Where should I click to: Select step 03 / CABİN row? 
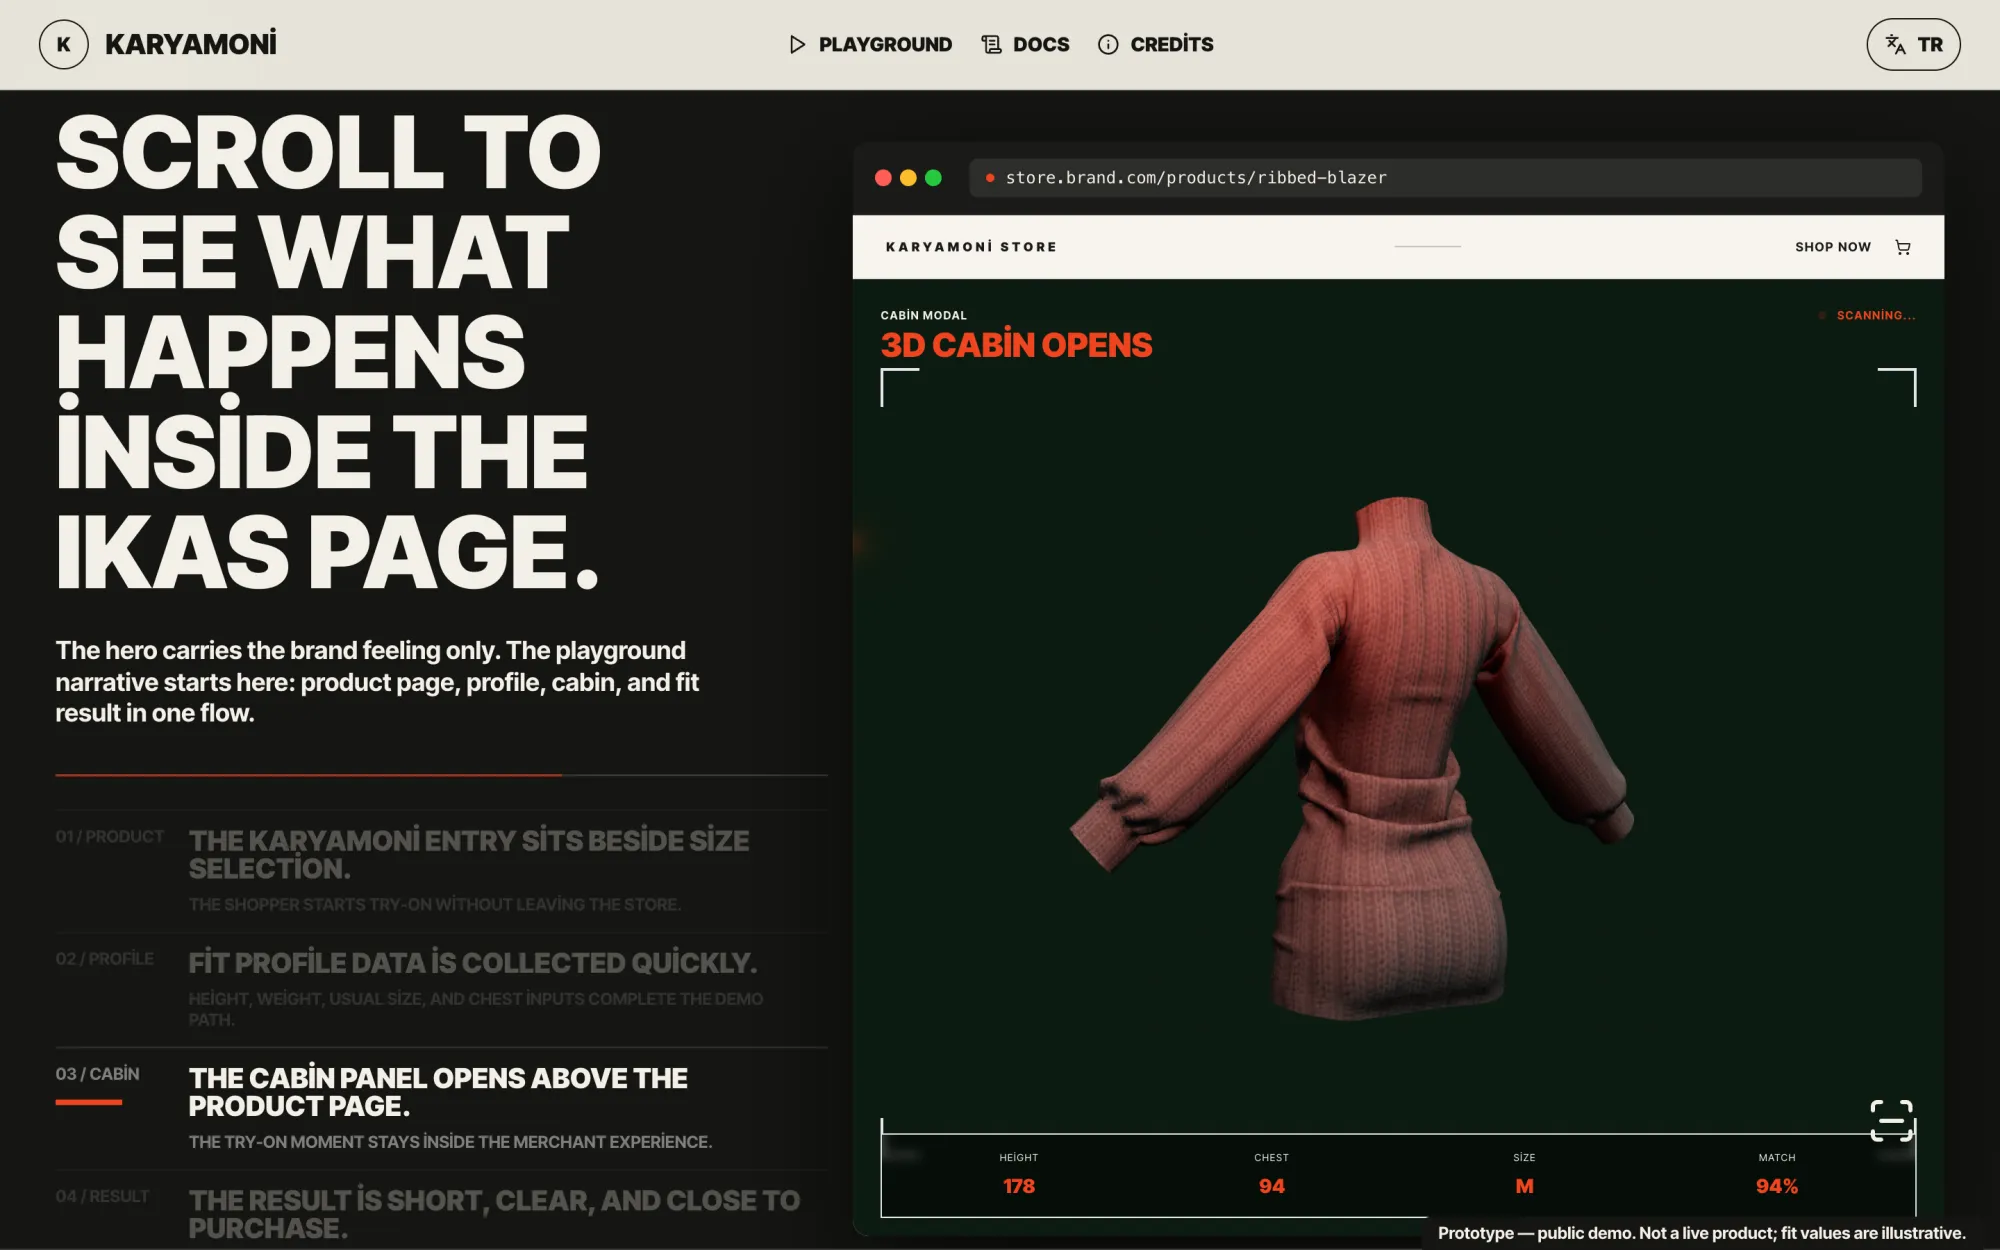pyautogui.click(x=441, y=1109)
